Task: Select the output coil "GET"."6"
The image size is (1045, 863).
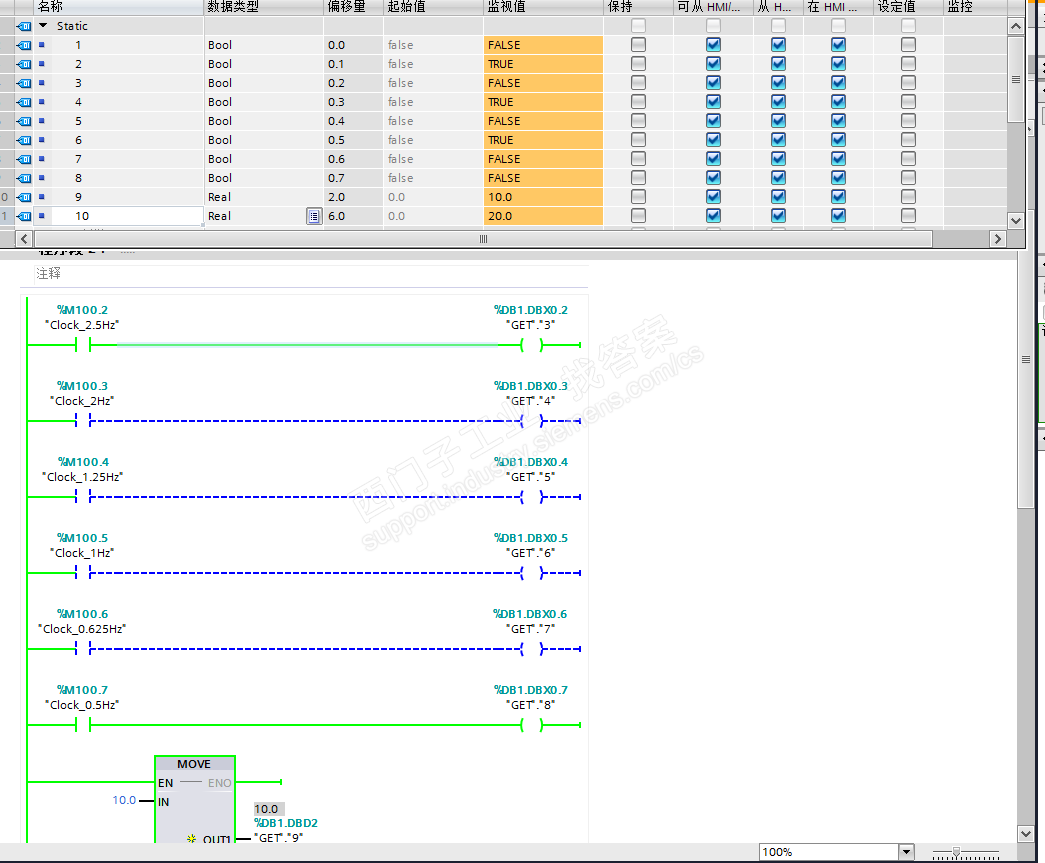Action: coord(532,572)
